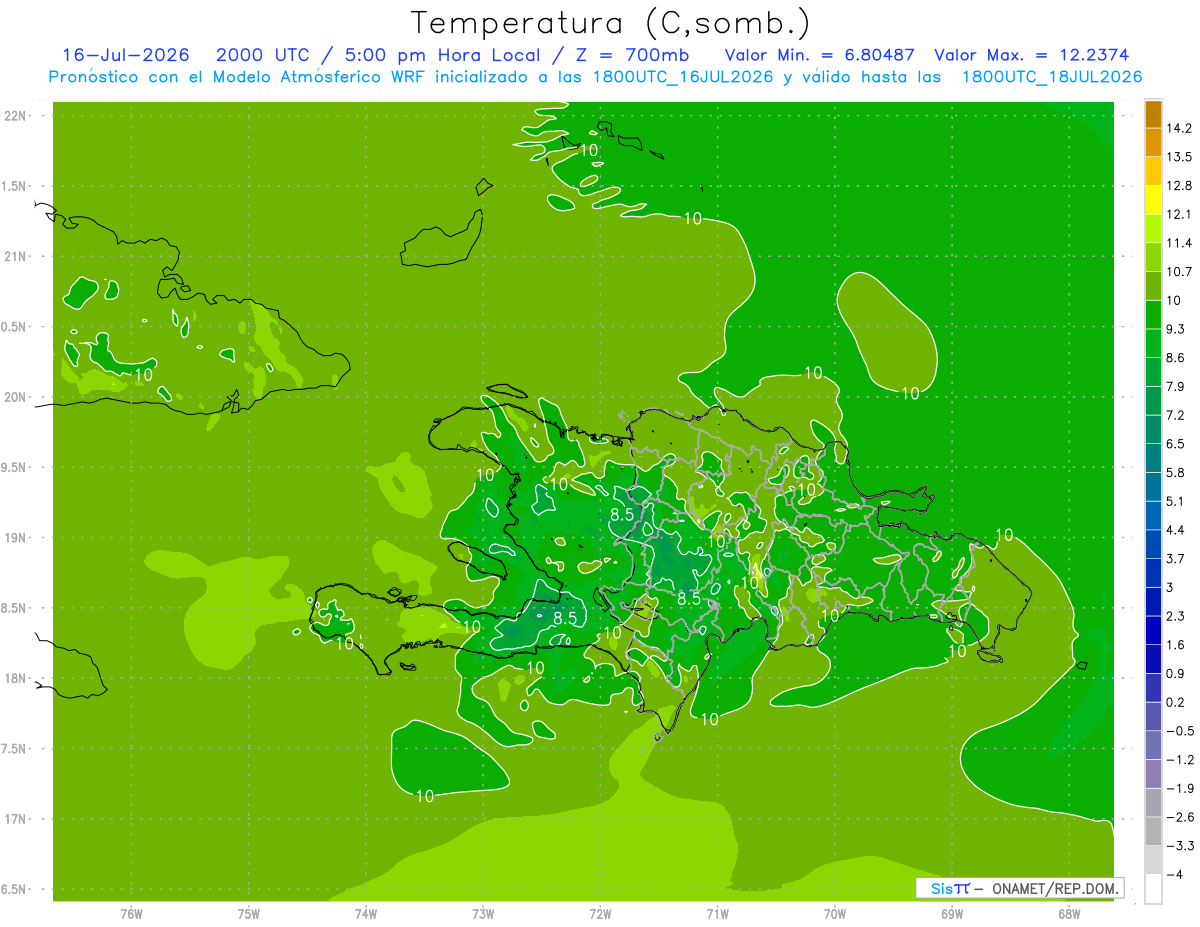This screenshot has height=927, width=1200.
Task: Select initialization time '1800UTC_16JUL2026'
Action: (682, 77)
